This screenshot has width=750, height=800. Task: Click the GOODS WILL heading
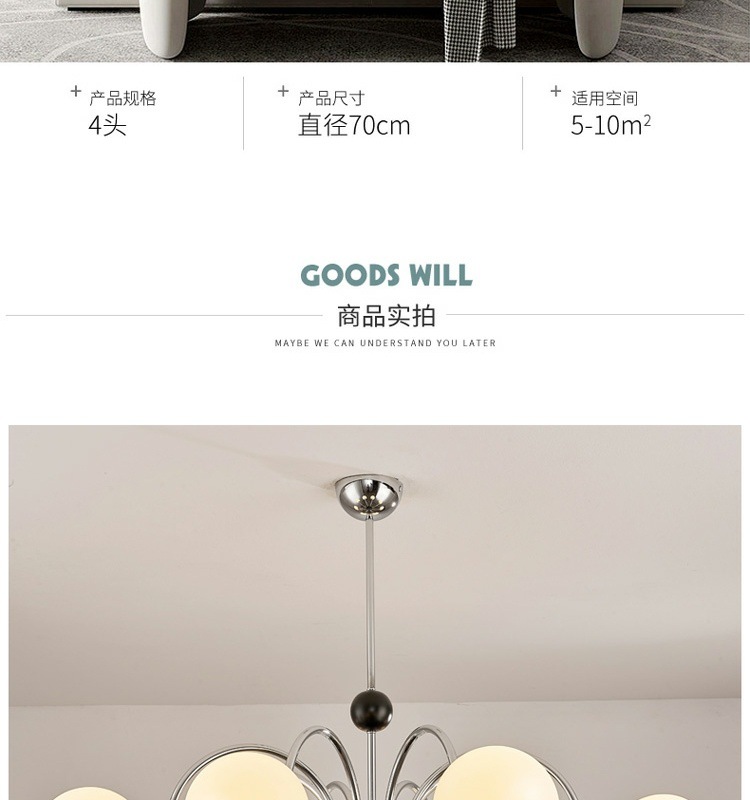pos(386,276)
